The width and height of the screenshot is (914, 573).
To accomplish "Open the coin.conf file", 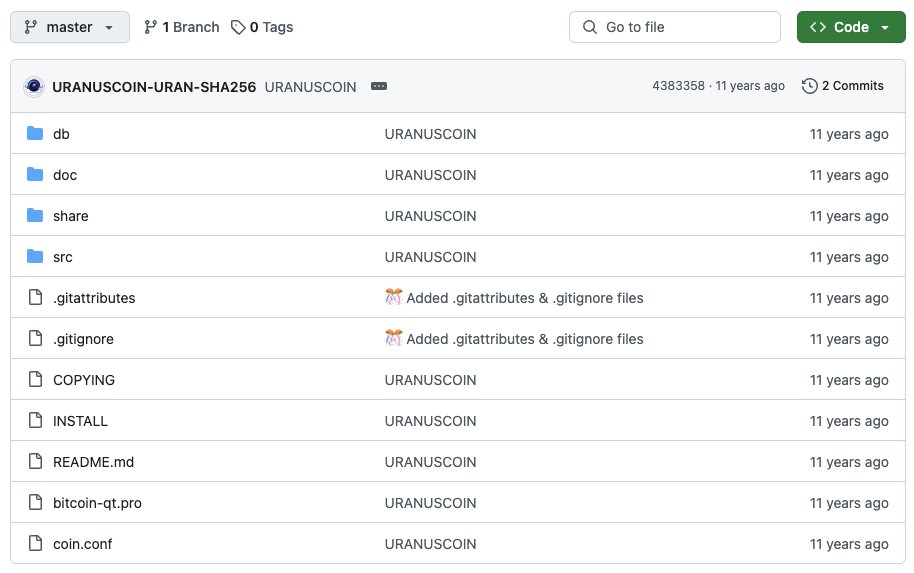I will click(82, 544).
